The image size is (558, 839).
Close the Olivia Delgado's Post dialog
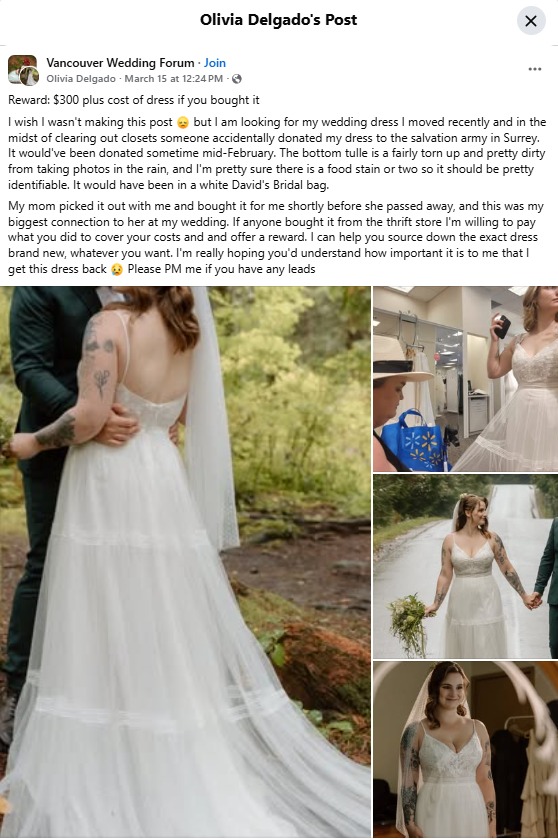click(x=531, y=21)
